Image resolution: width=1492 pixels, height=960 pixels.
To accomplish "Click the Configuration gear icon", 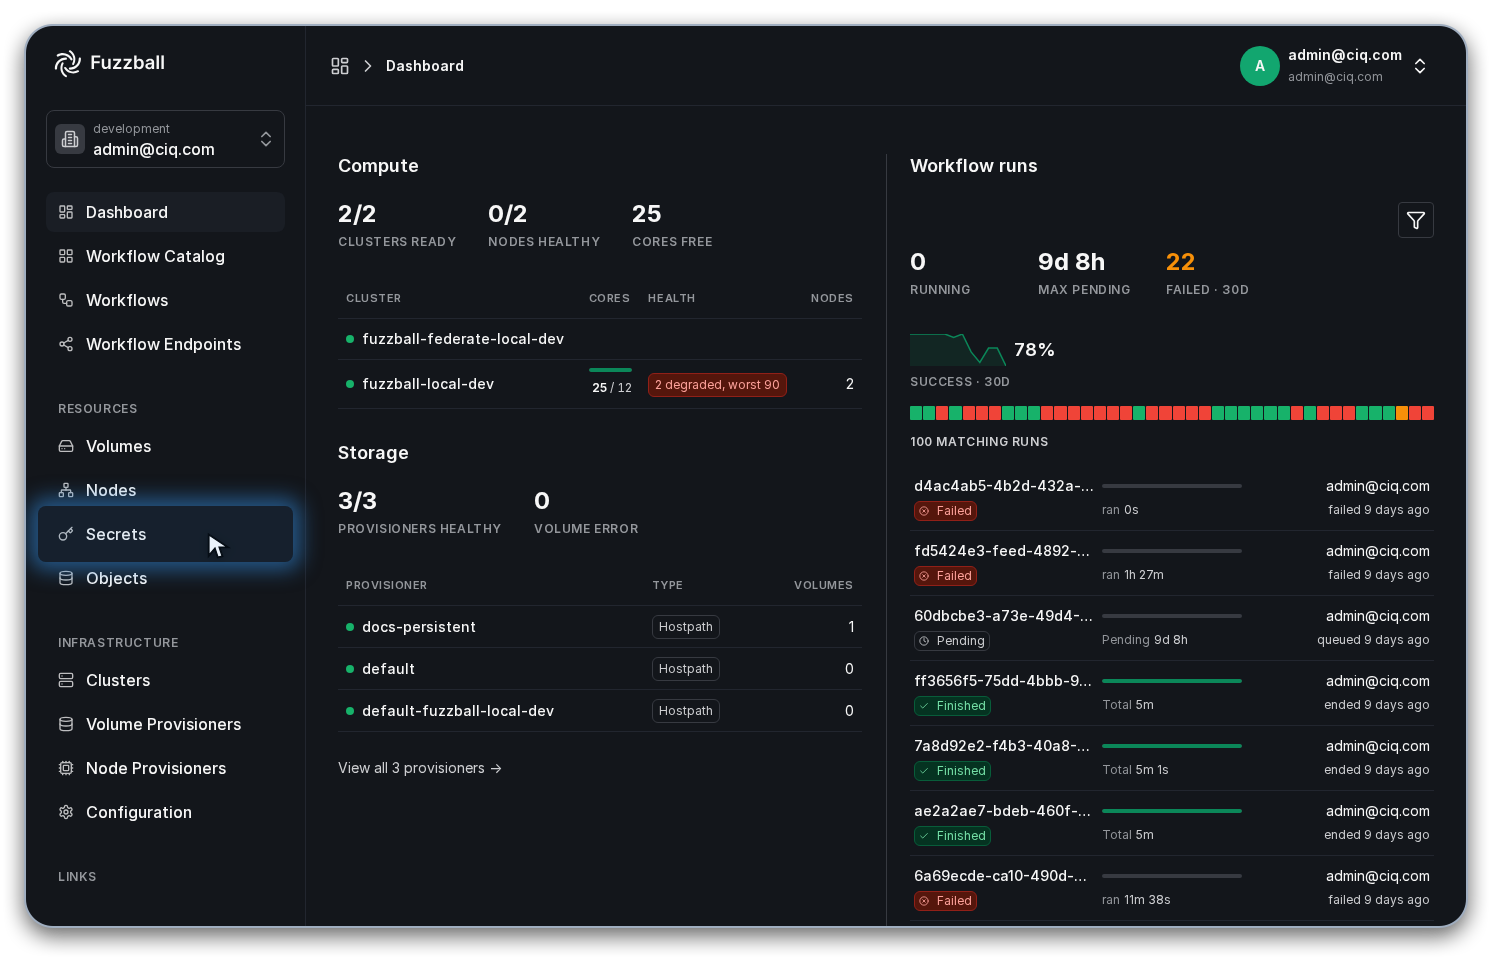I will pos(66,812).
